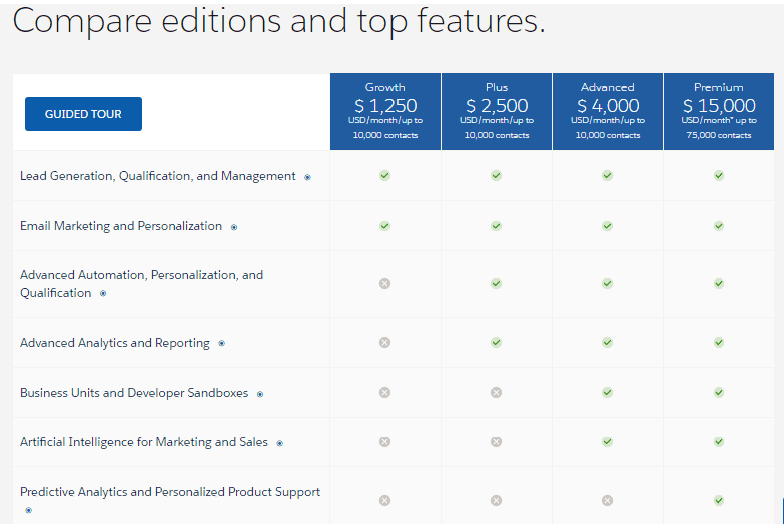
Task: Click Growth X mark for Advanced Analytics row
Action: [384, 342]
